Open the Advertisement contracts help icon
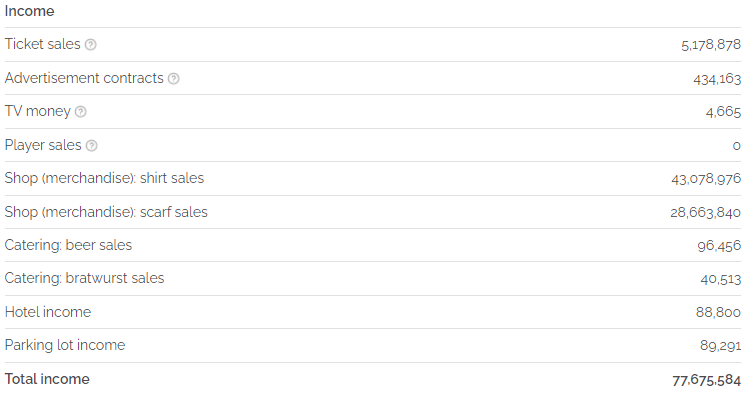748x393 pixels. pyautogui.click(x=174, y=79)
